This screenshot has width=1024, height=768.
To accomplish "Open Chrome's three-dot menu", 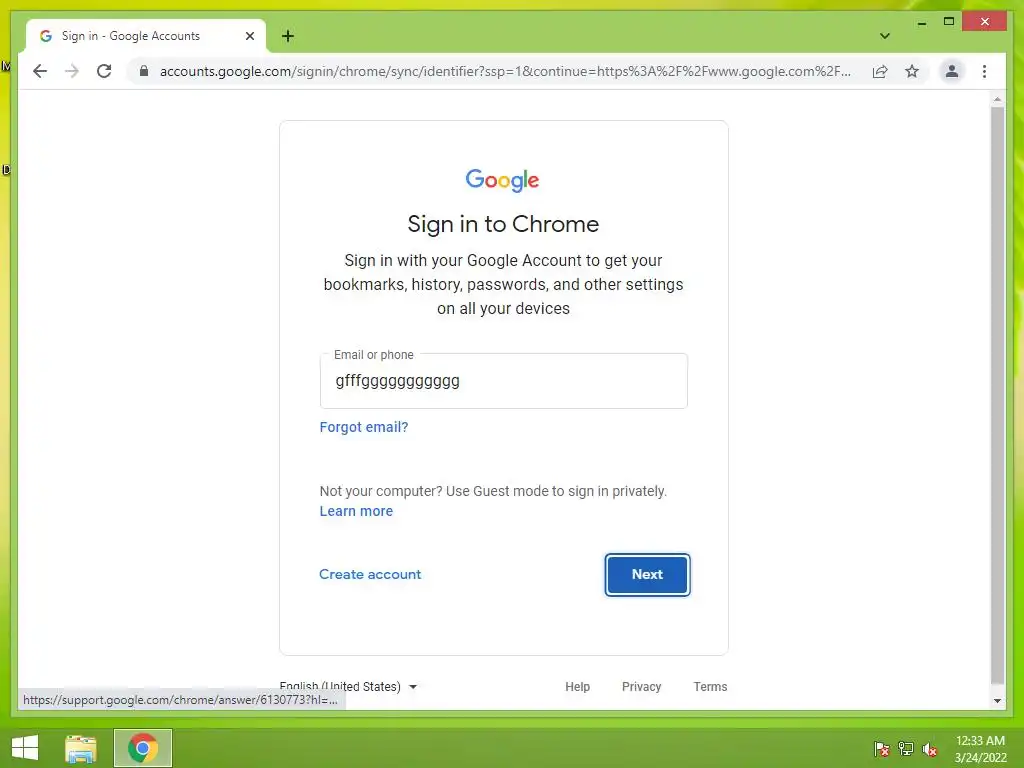I will pyautogui.click(x=984, y=71).
